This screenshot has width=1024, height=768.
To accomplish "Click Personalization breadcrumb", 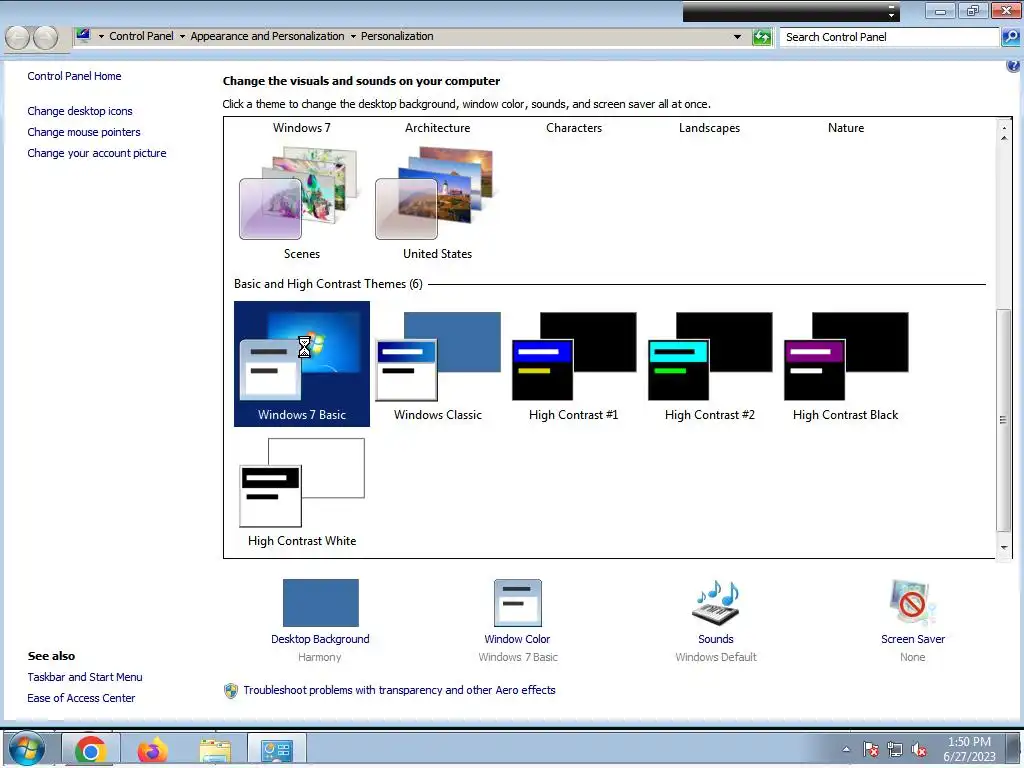I will (397, 37).
